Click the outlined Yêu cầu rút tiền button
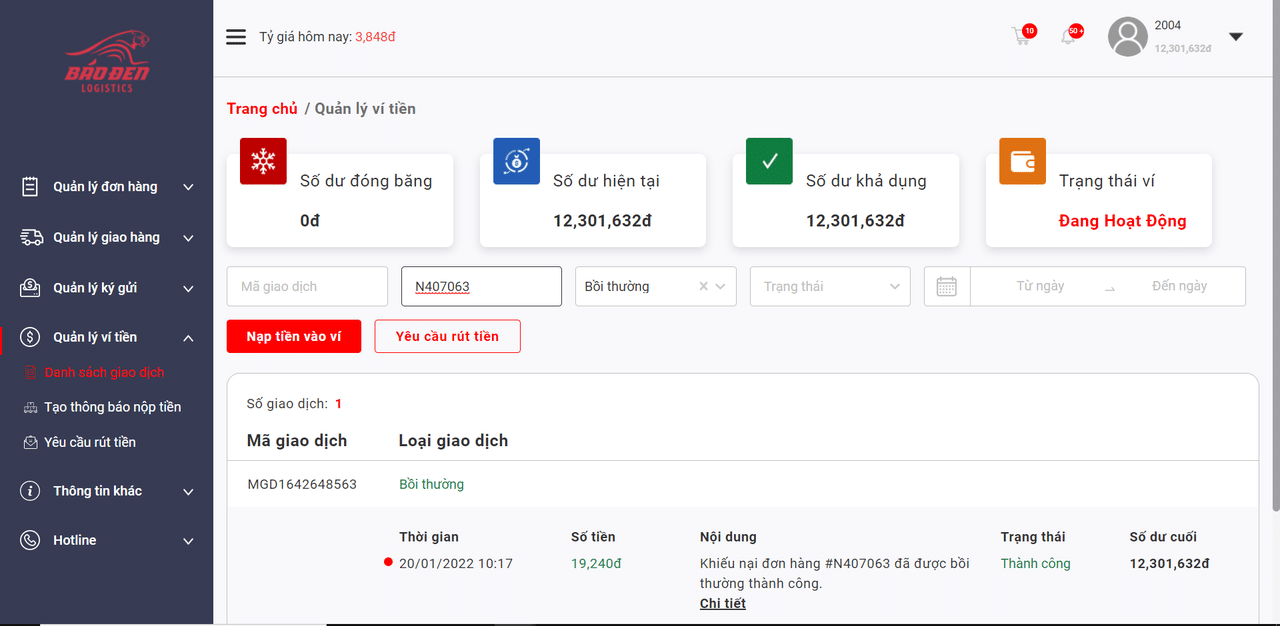 (447, 337)
